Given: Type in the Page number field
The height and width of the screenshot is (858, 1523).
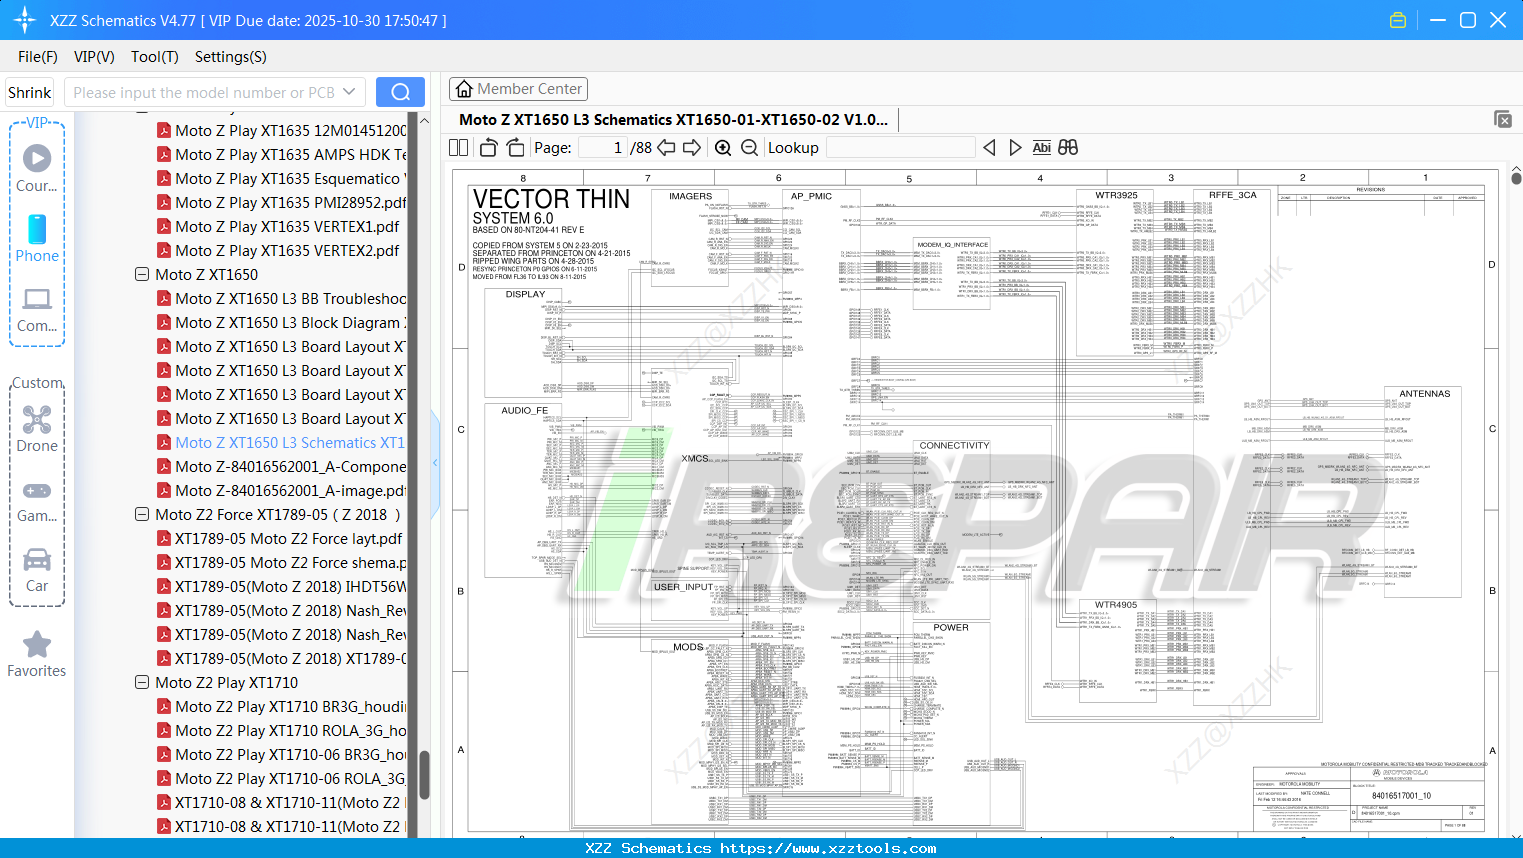Looking at the screenshot, I should click(601, 147).
